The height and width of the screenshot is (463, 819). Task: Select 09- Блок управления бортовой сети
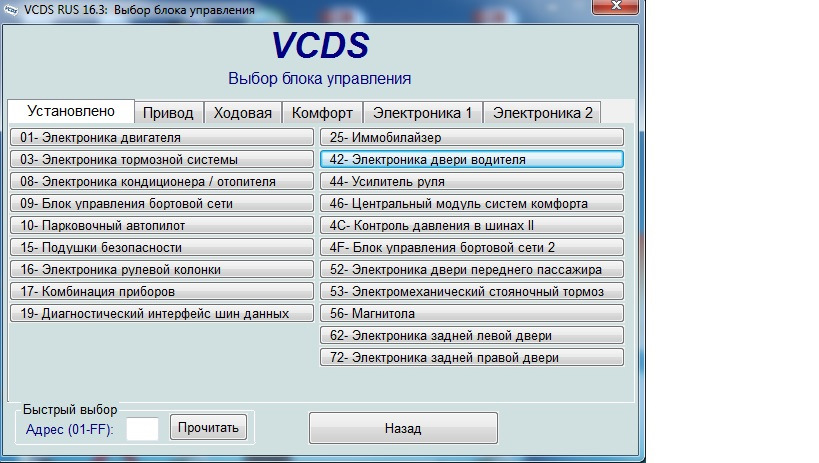(x=162, y=203)
